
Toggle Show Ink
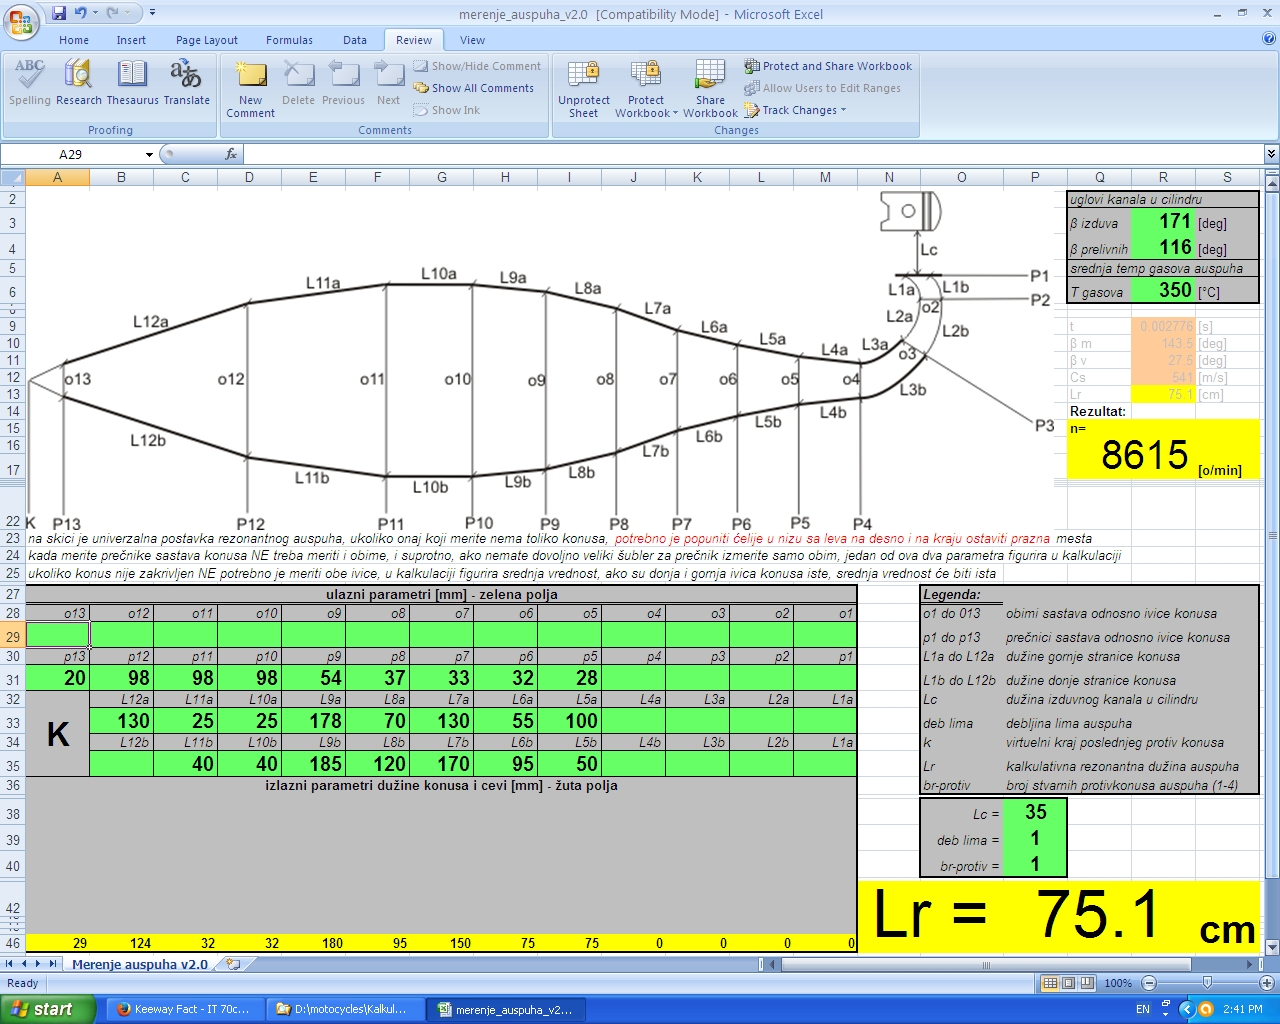447,110
